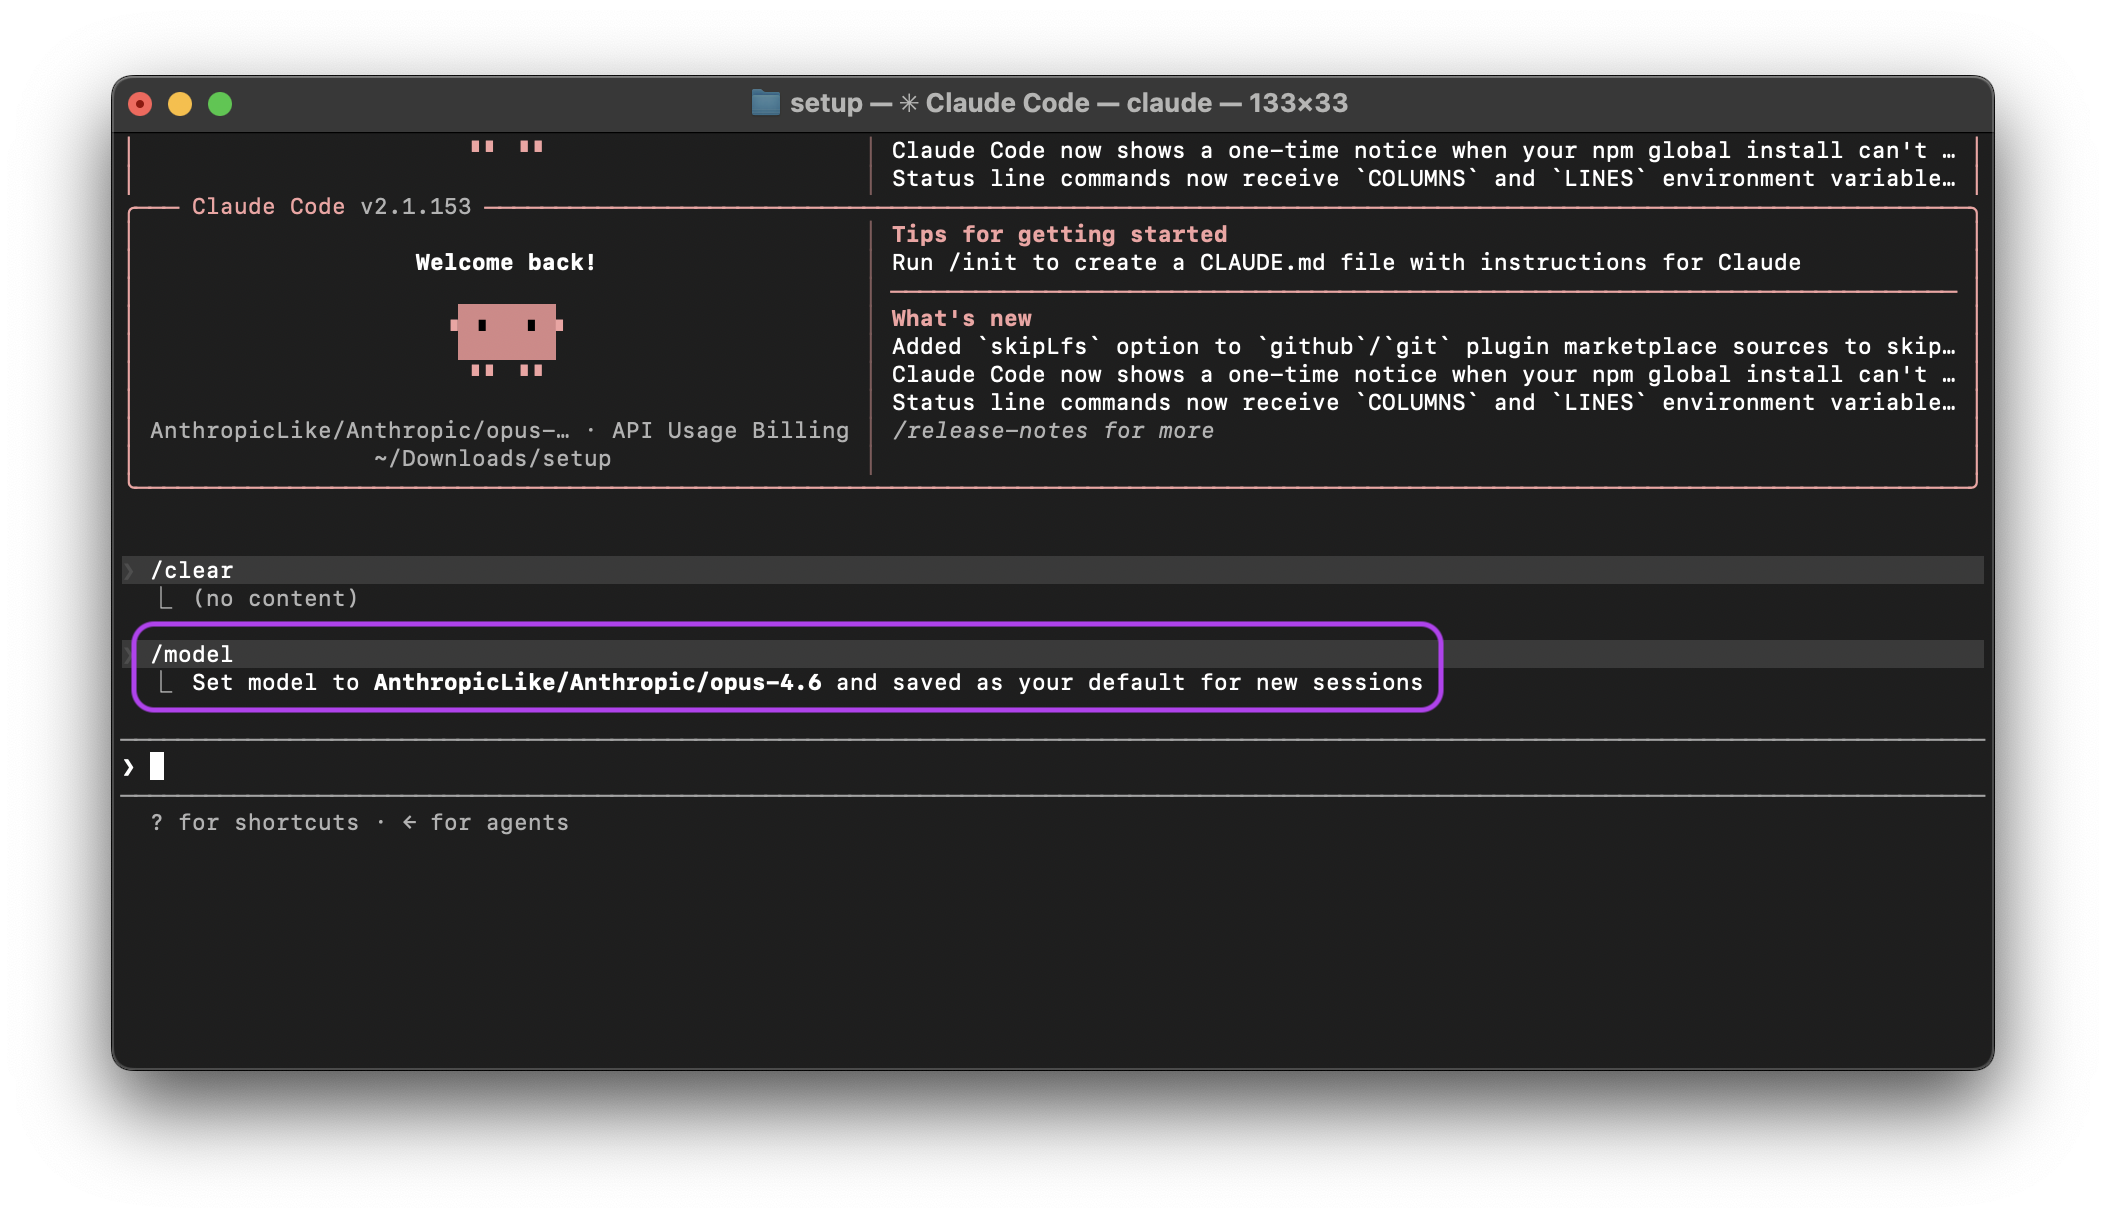This screenshot has width=2106, height=1218.
Task: Click the red close window button
Action: (140, 104)
